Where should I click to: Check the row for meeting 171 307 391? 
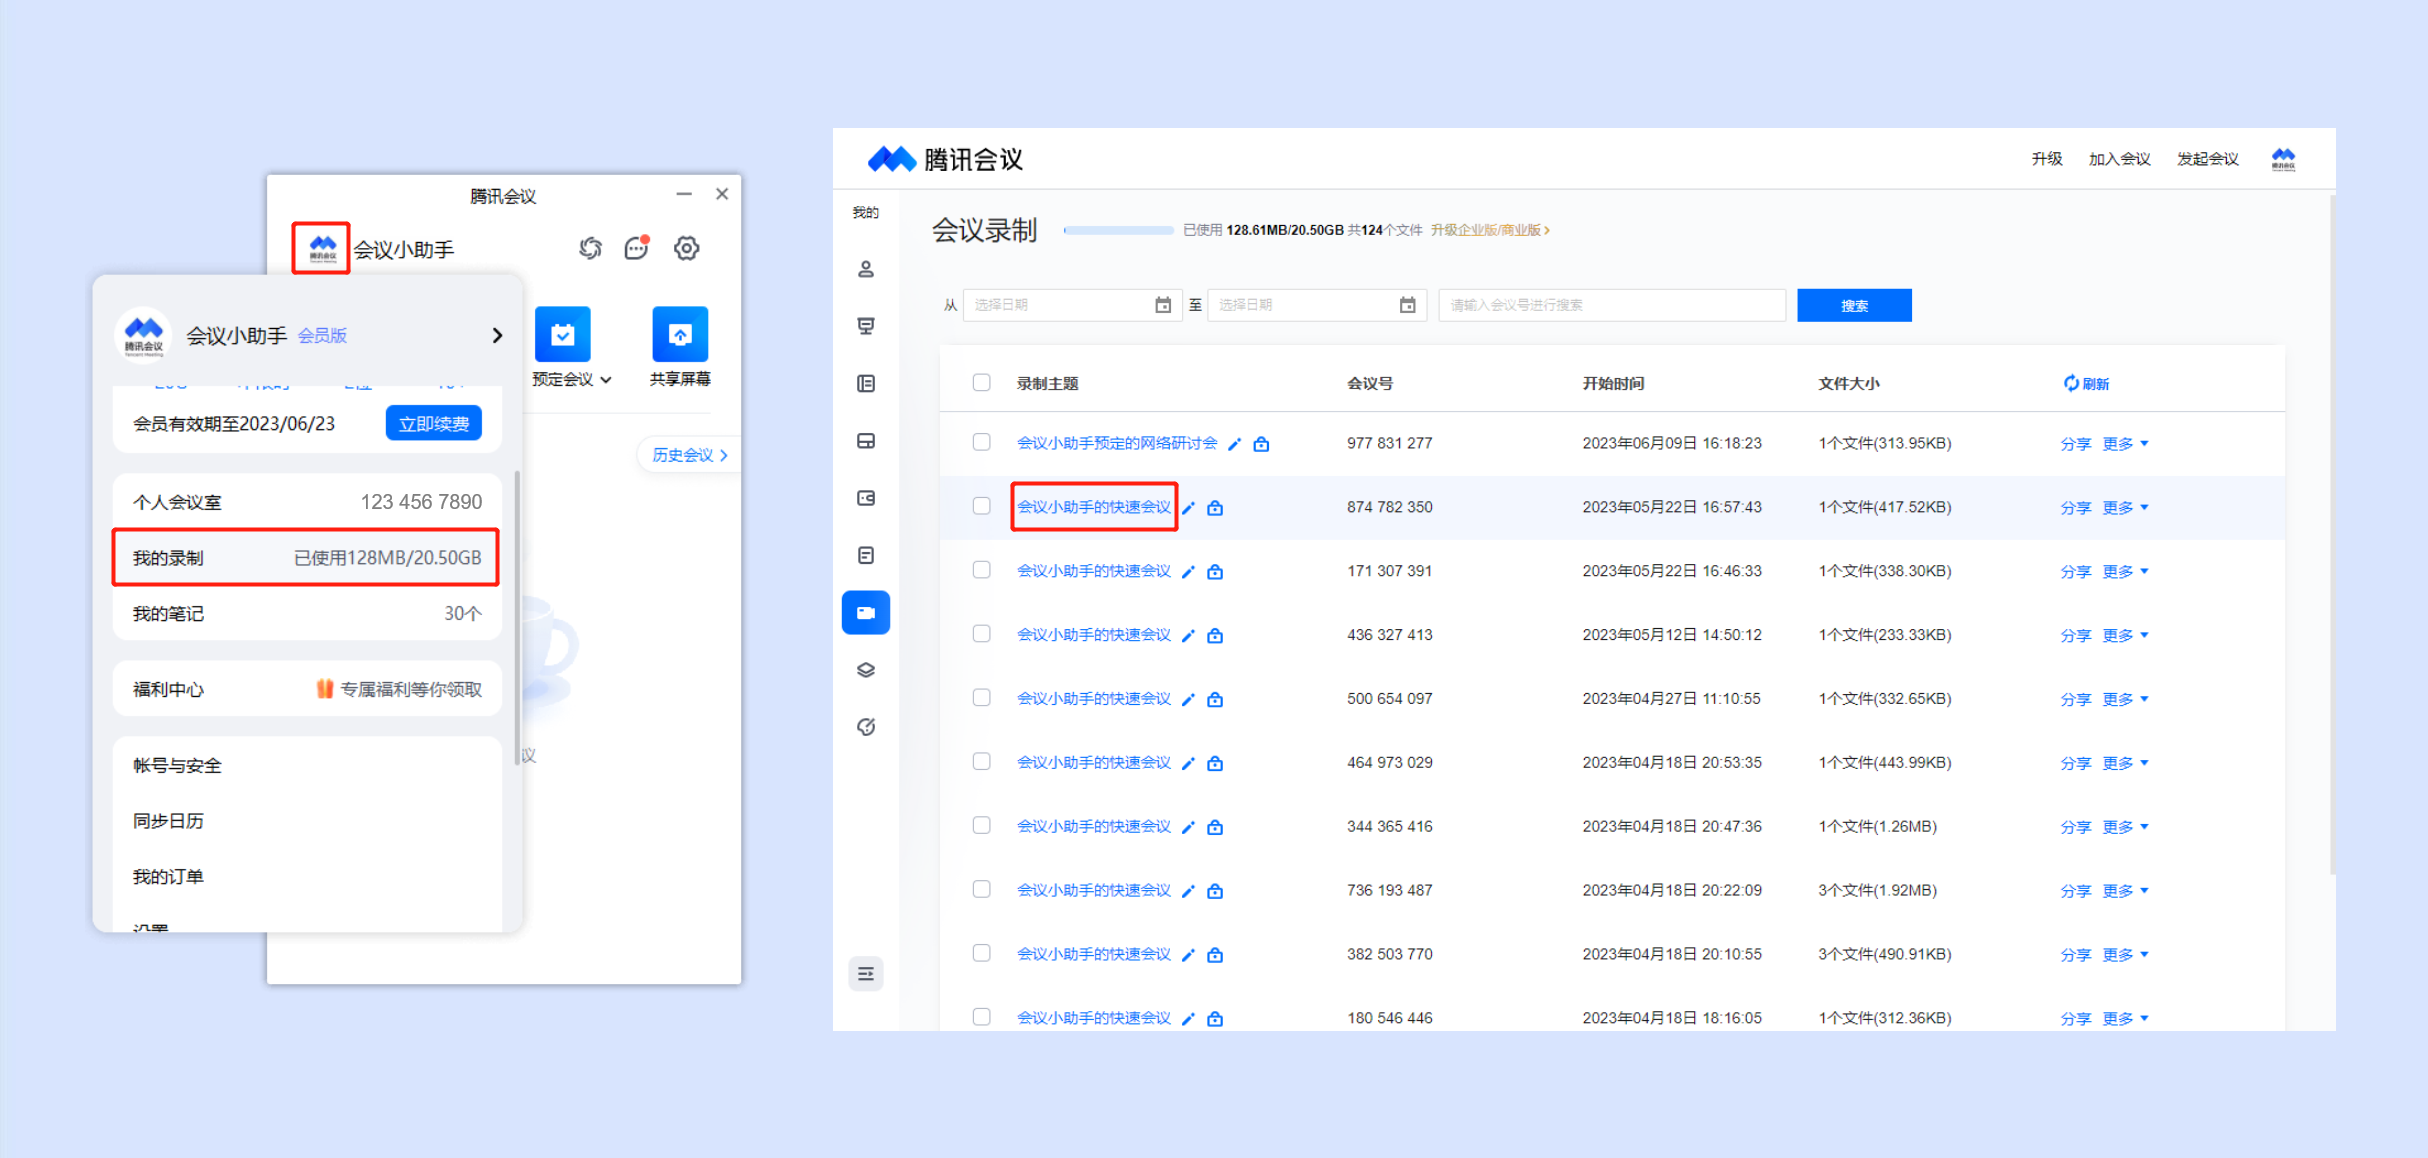[x=981, y=570]
